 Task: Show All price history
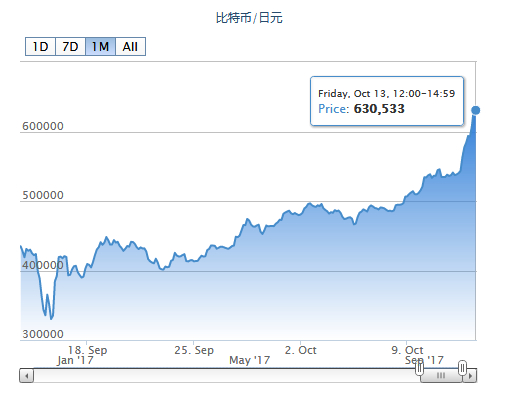click(x=130, y=47)
